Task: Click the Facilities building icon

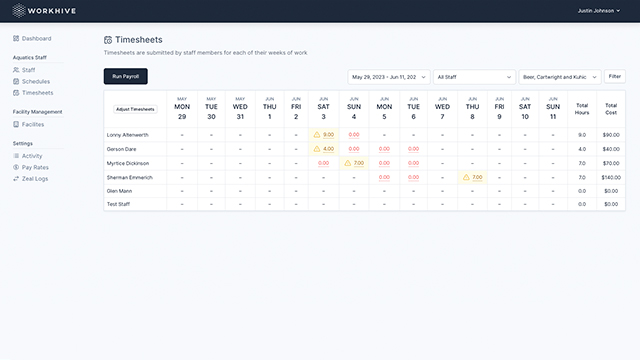Action: point(16,124)
